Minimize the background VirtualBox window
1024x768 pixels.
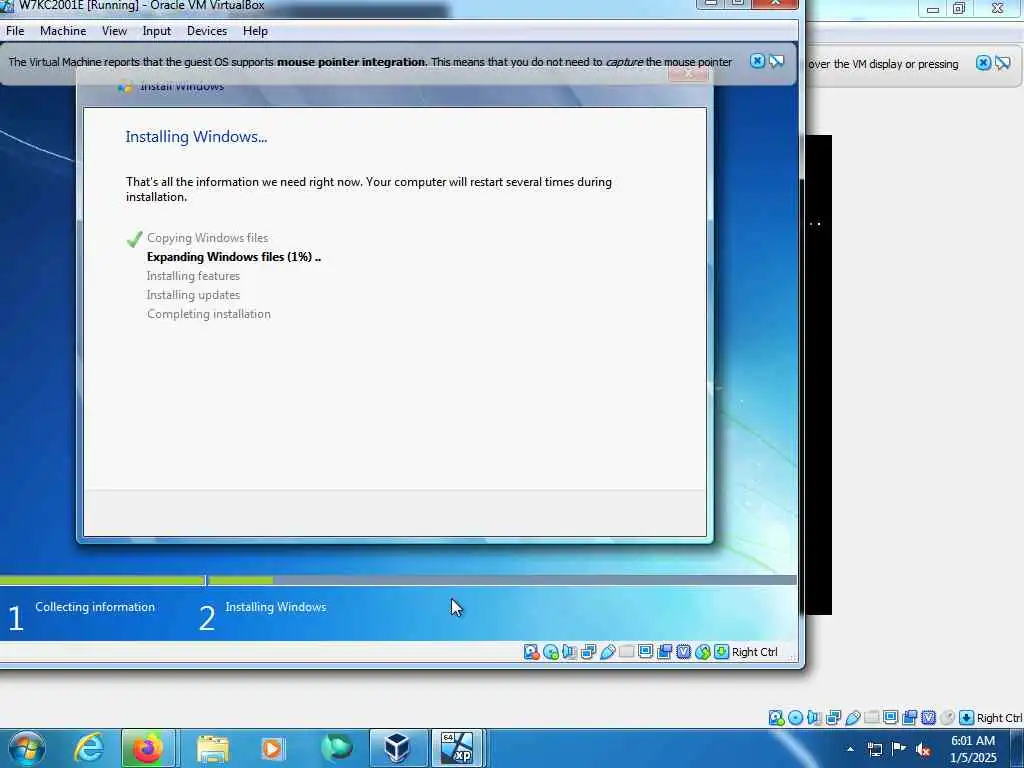tap(933, 8)
